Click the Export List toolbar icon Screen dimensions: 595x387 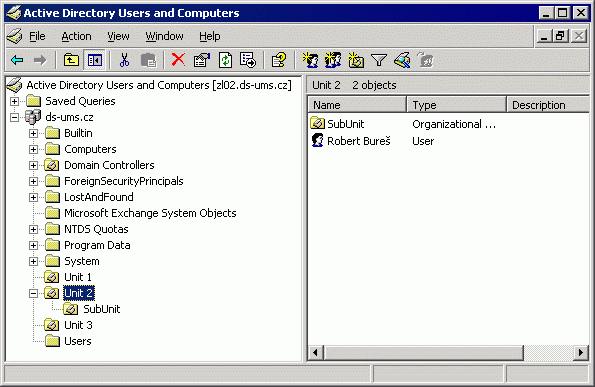(x=248, y=60)
